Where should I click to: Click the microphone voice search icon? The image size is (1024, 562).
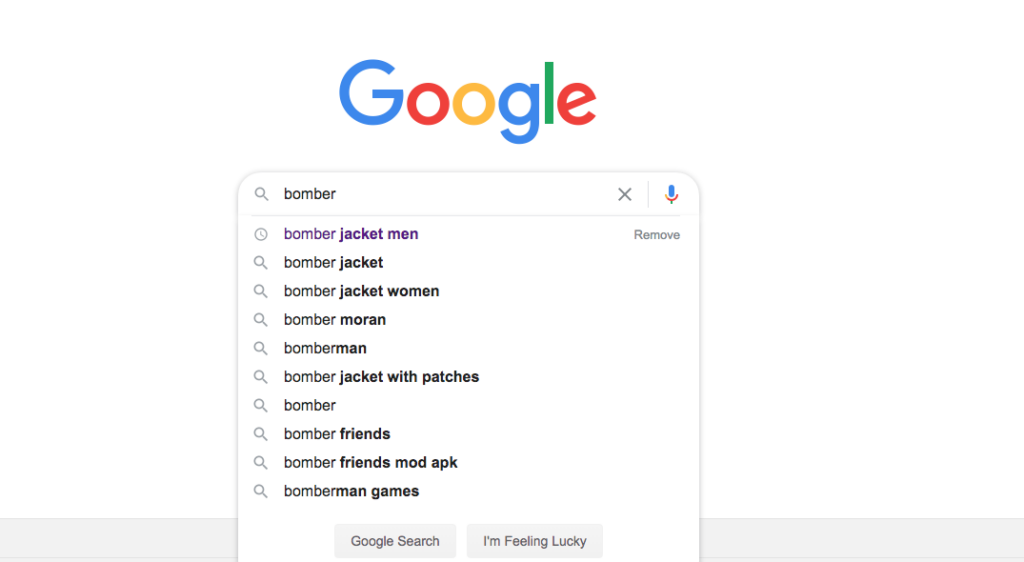[x=671, y=194]
